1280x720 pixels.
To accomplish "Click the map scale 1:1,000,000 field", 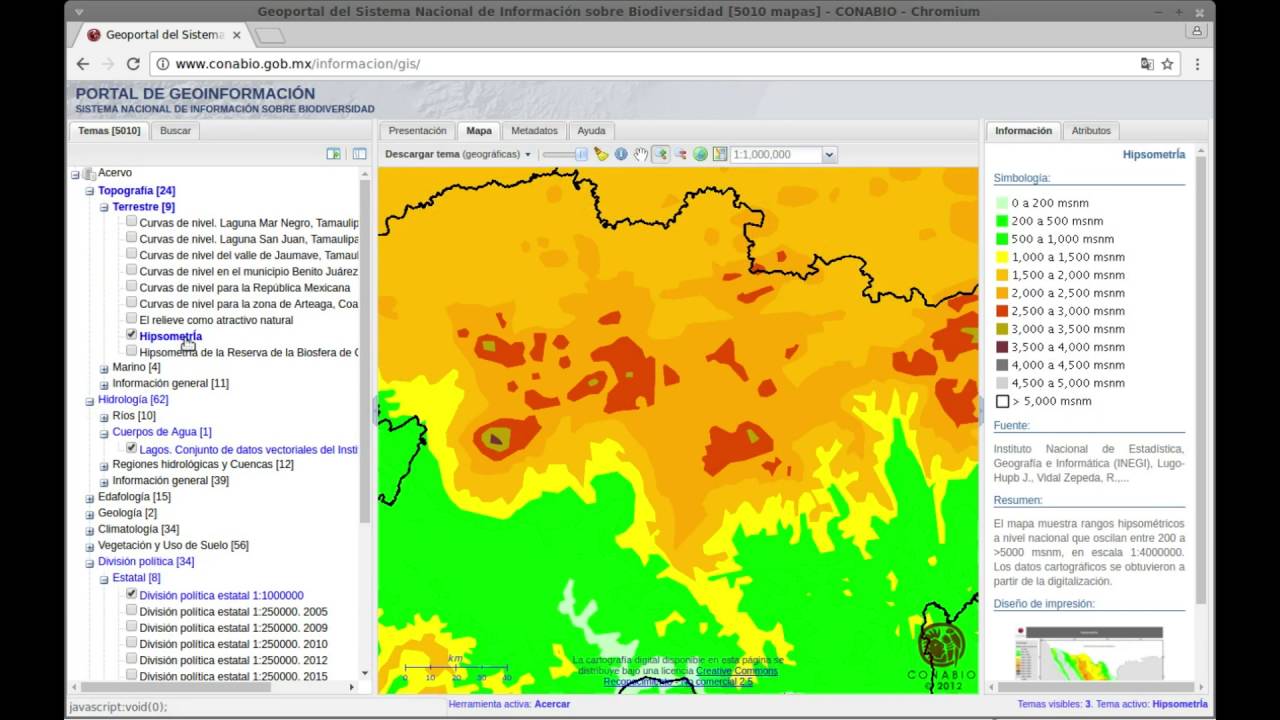I will pos(776,155).
